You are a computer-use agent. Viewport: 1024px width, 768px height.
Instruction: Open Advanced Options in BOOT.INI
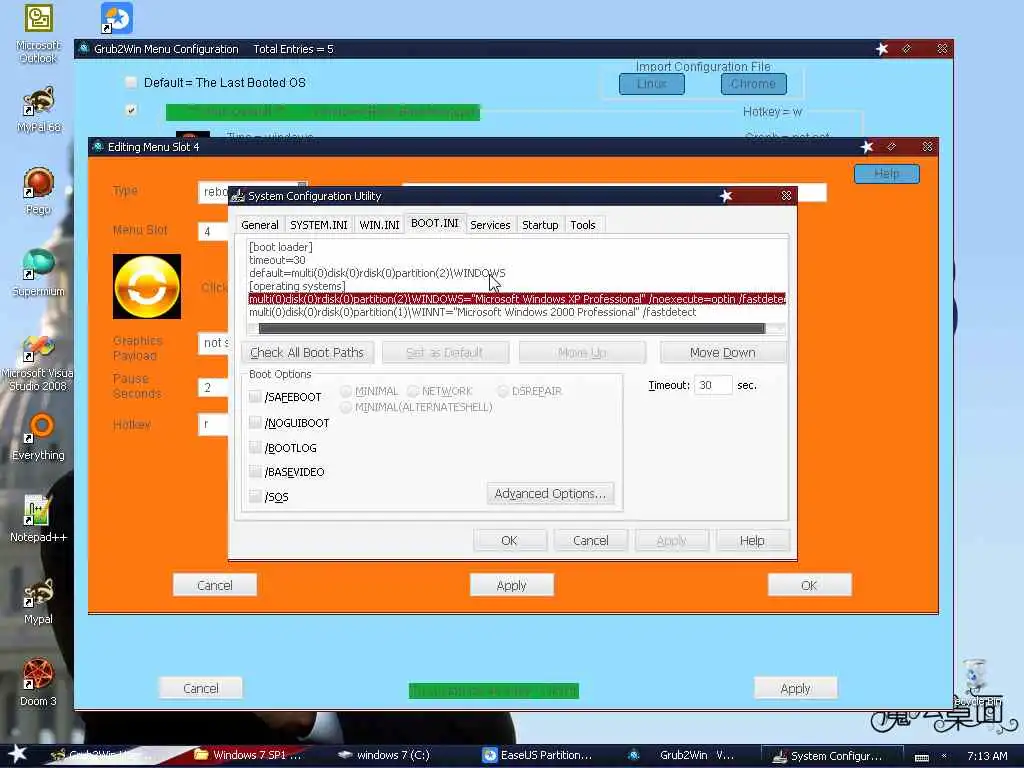pyautogui.click(x=550, y=494)
